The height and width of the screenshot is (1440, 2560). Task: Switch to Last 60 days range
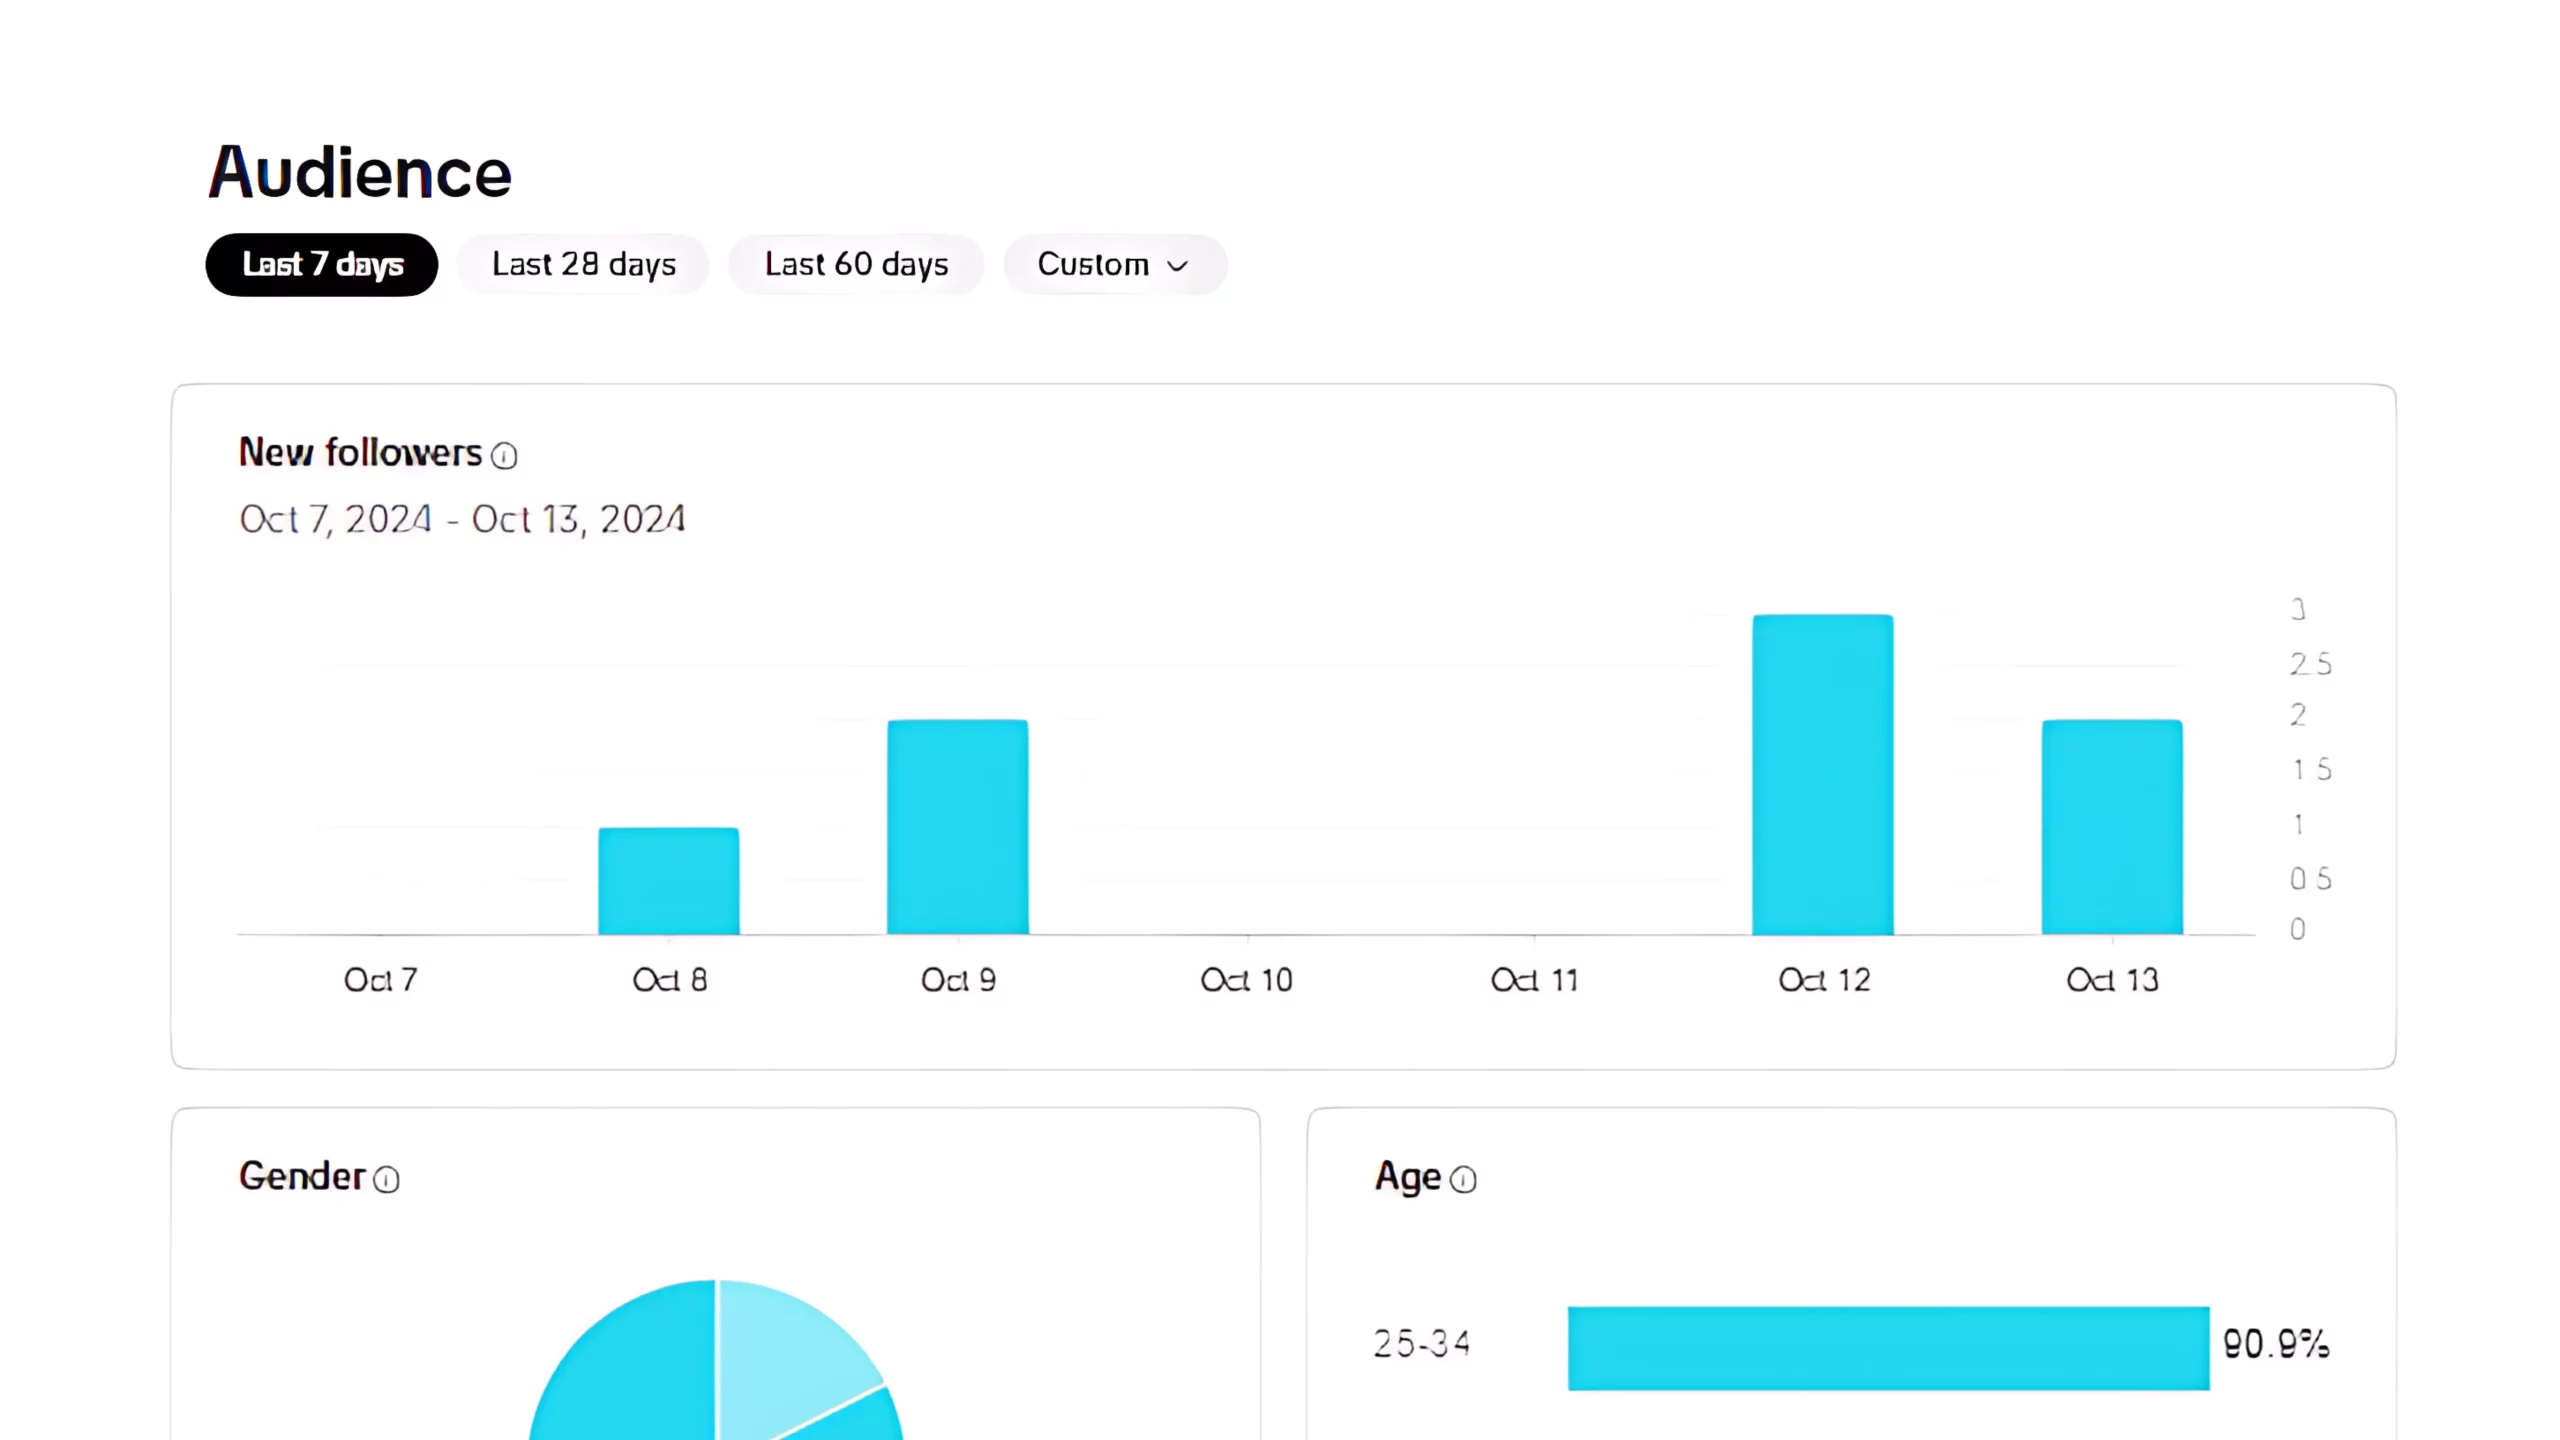click(856, 265)
